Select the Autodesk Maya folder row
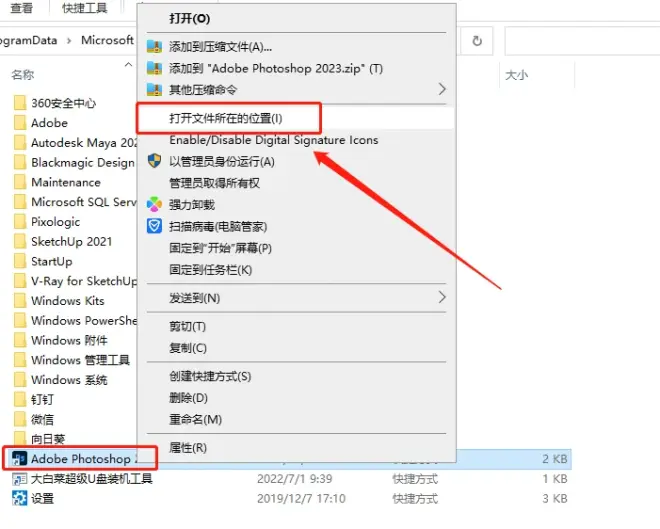 pyautogui.click(x=75, y=143)
